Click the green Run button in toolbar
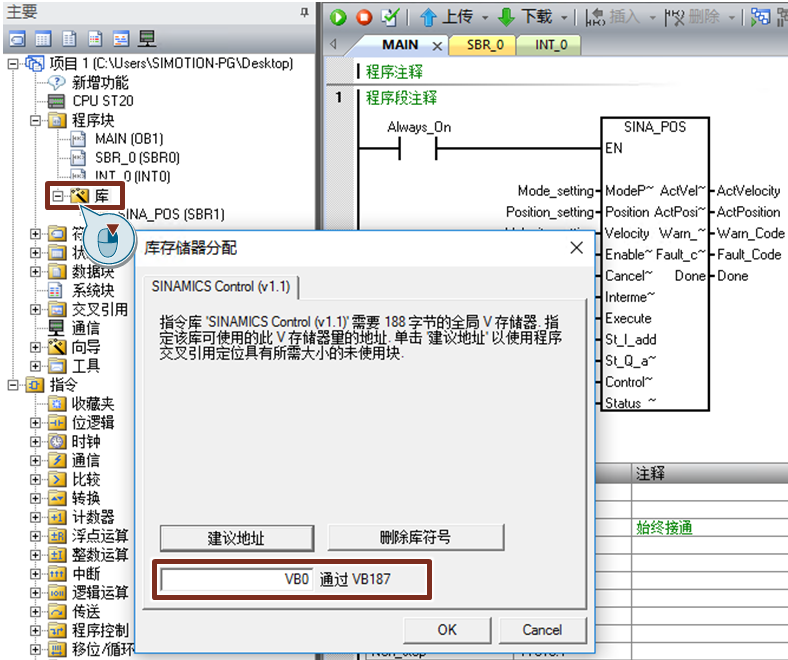 coord(338,18)
